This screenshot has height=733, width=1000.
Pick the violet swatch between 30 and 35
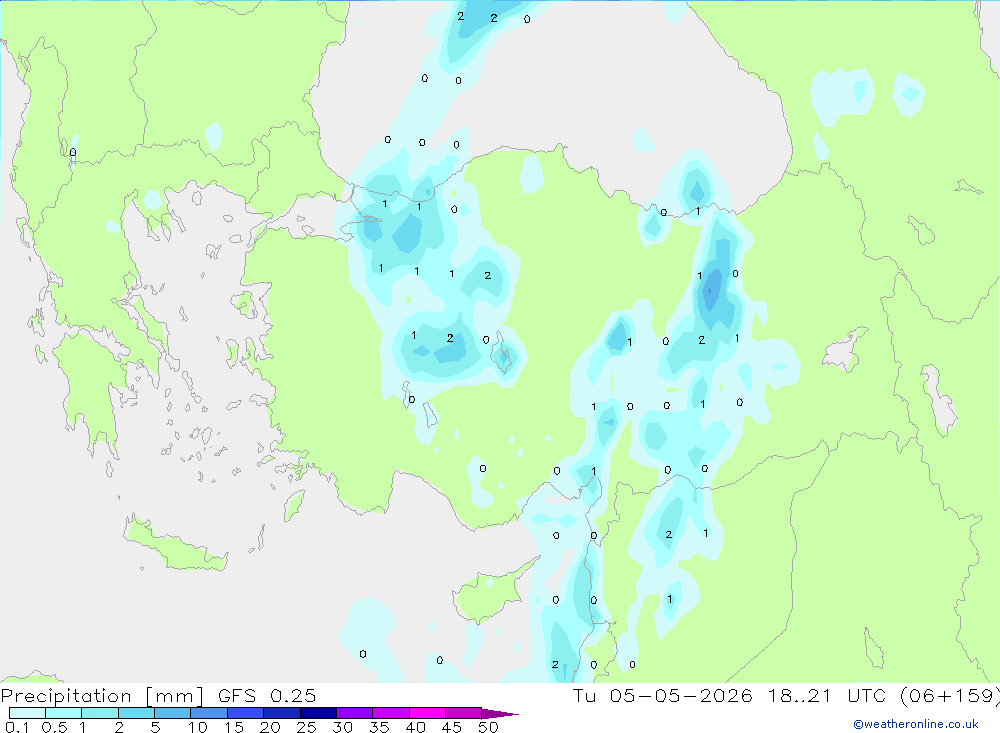tap(355, 713)
